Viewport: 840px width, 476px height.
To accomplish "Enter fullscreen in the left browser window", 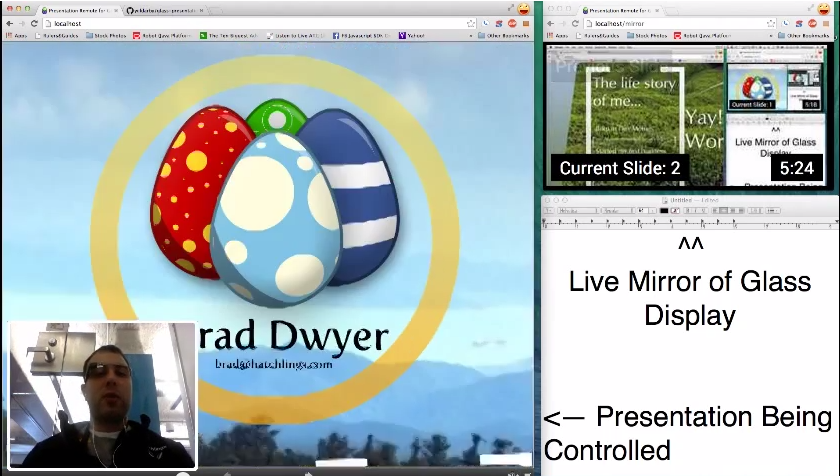I will (x=510, y=8).
